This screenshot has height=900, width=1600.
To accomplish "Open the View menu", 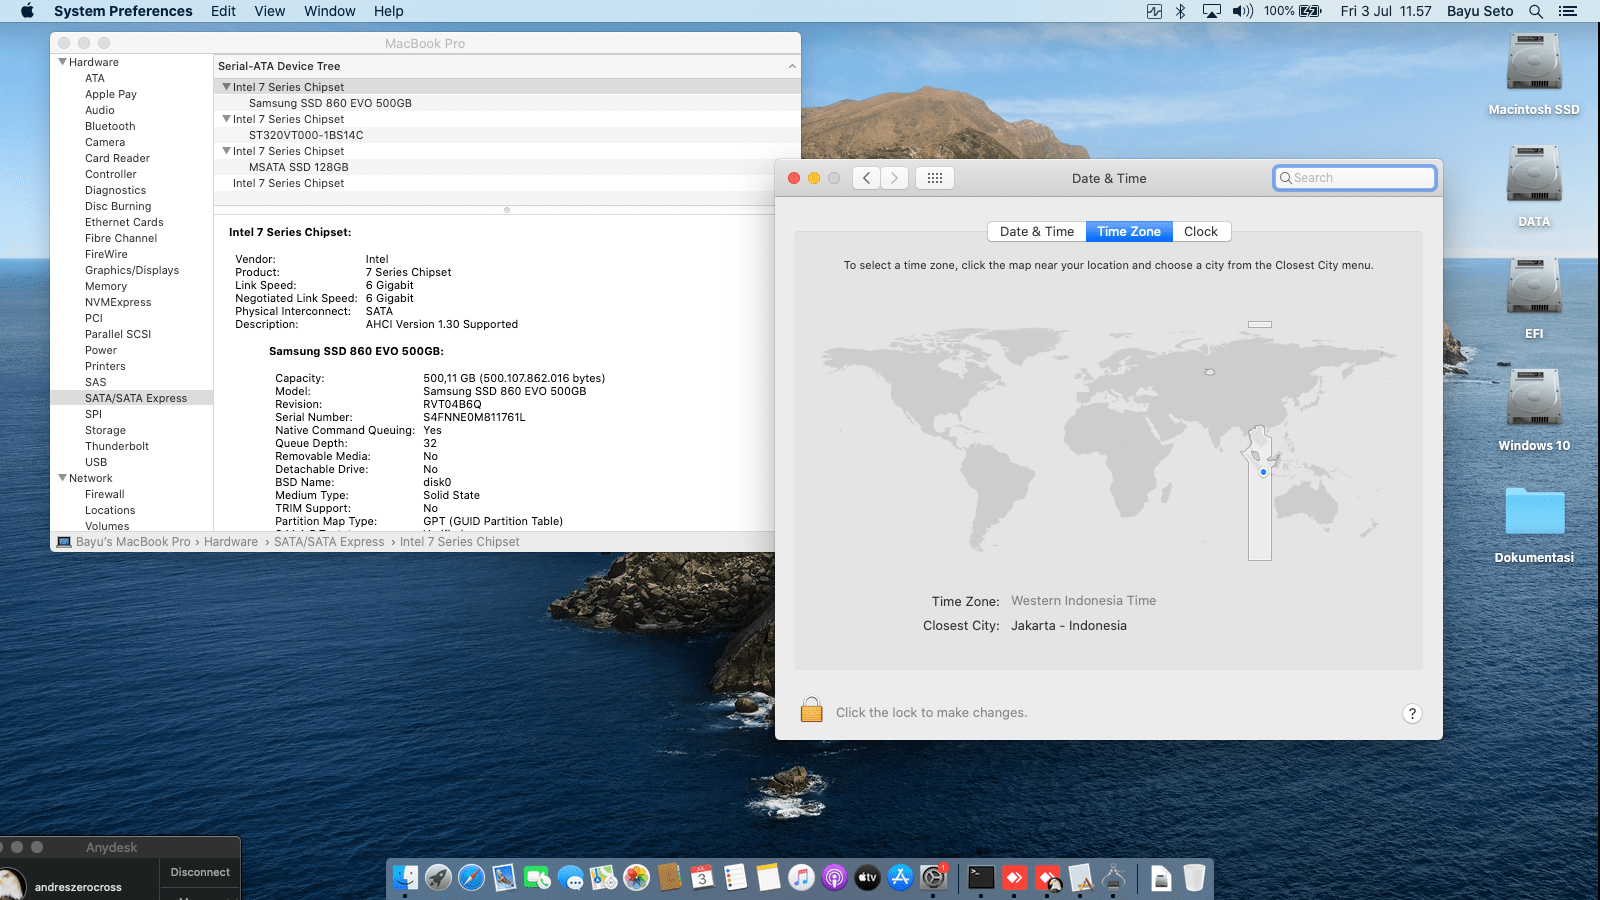I will [270, 11].
